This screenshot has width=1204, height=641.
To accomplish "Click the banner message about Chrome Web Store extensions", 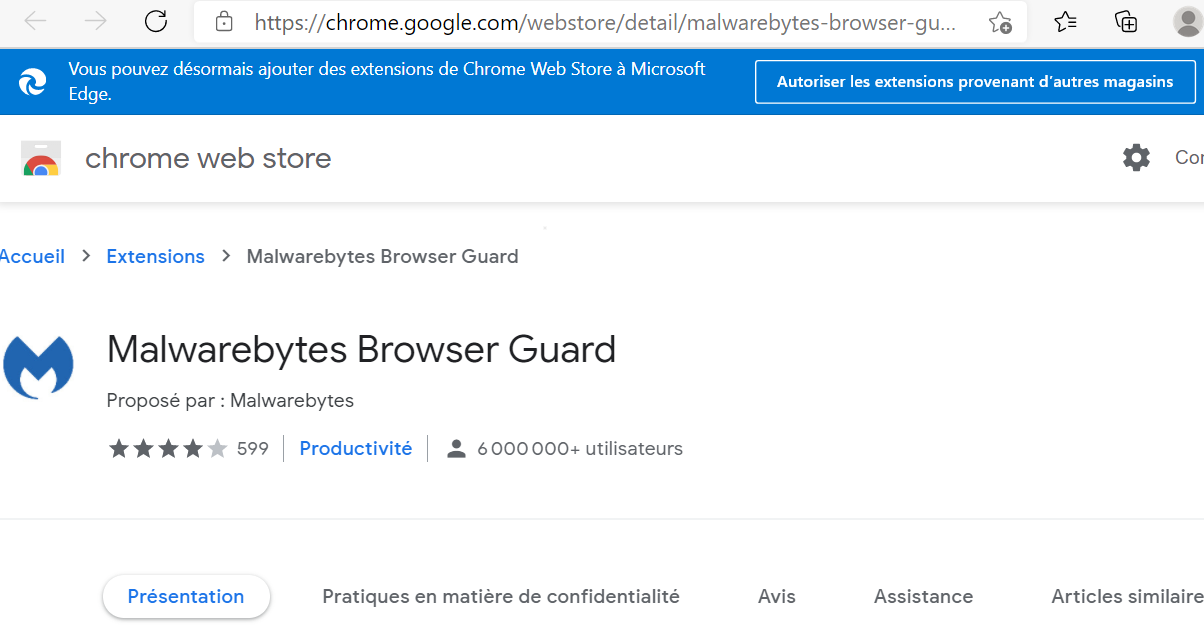I will pyautogui.click(x=387, y=82).
